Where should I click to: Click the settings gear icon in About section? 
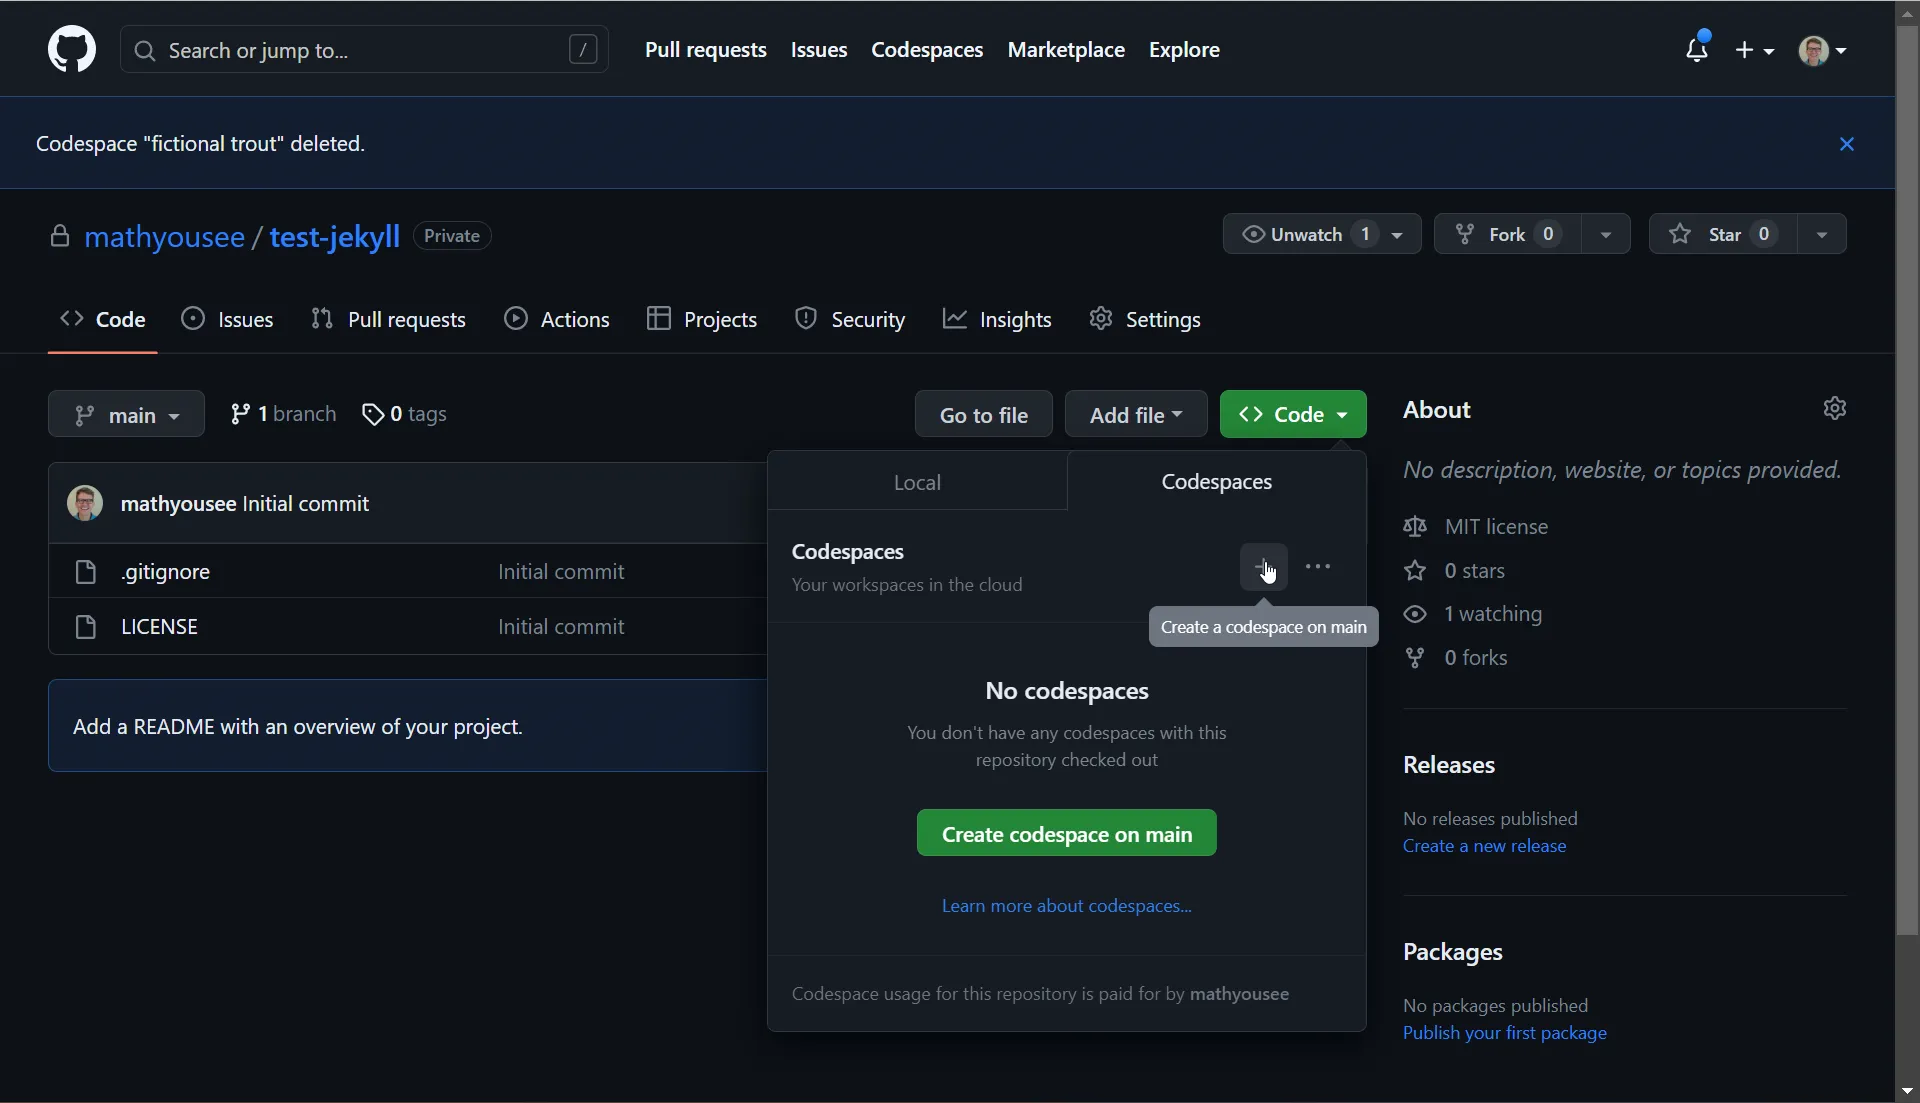(1836, 409)
